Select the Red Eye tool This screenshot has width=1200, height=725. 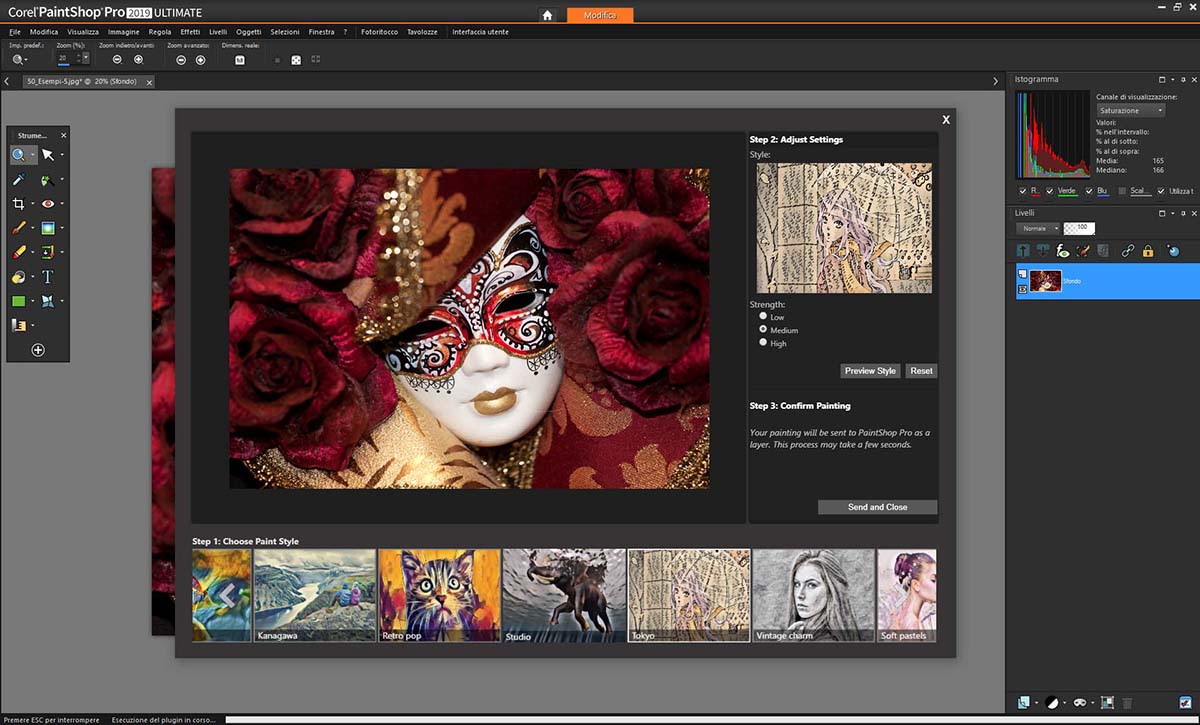point(47,204)
